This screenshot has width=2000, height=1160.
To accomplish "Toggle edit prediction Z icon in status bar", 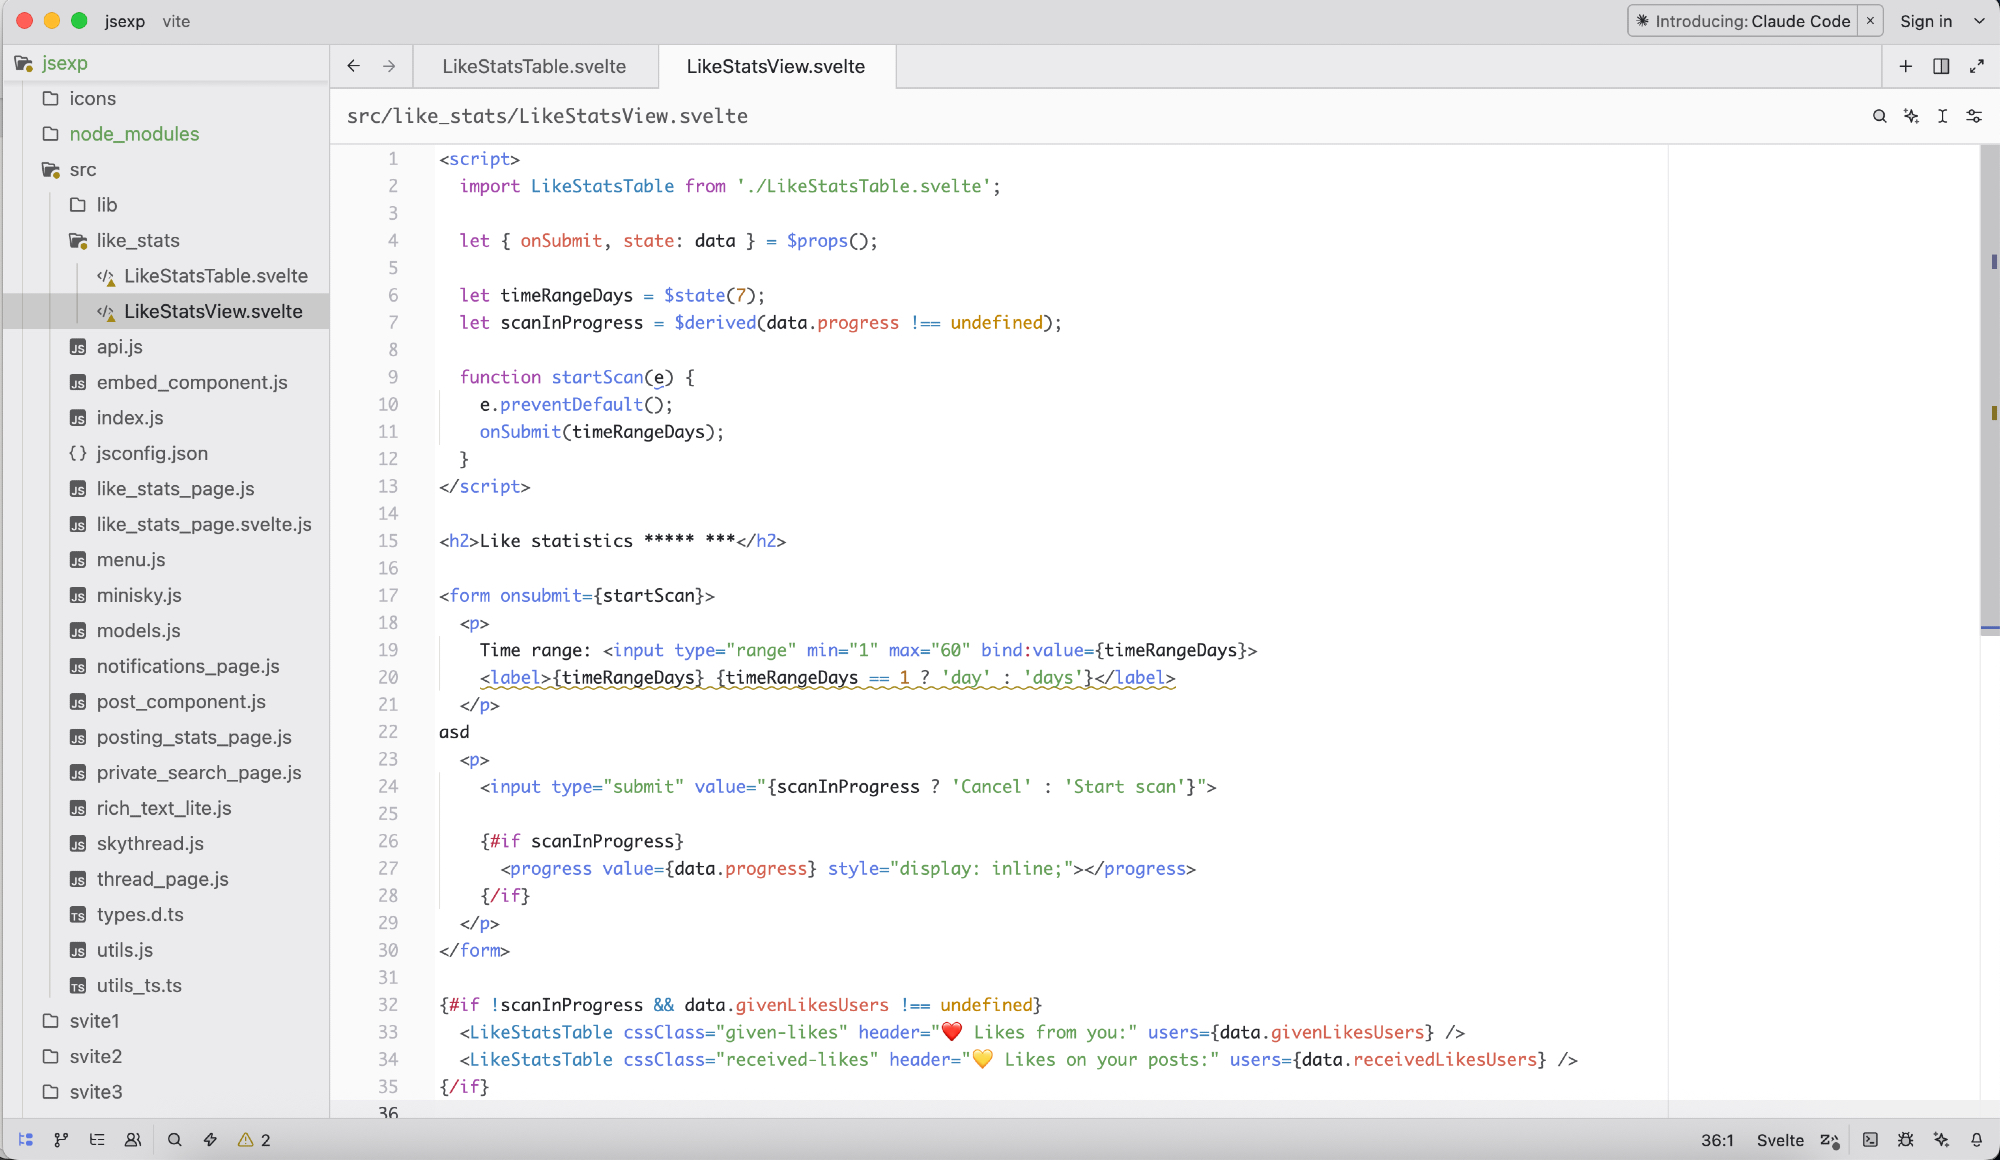I will (x=1830, y=1140).
